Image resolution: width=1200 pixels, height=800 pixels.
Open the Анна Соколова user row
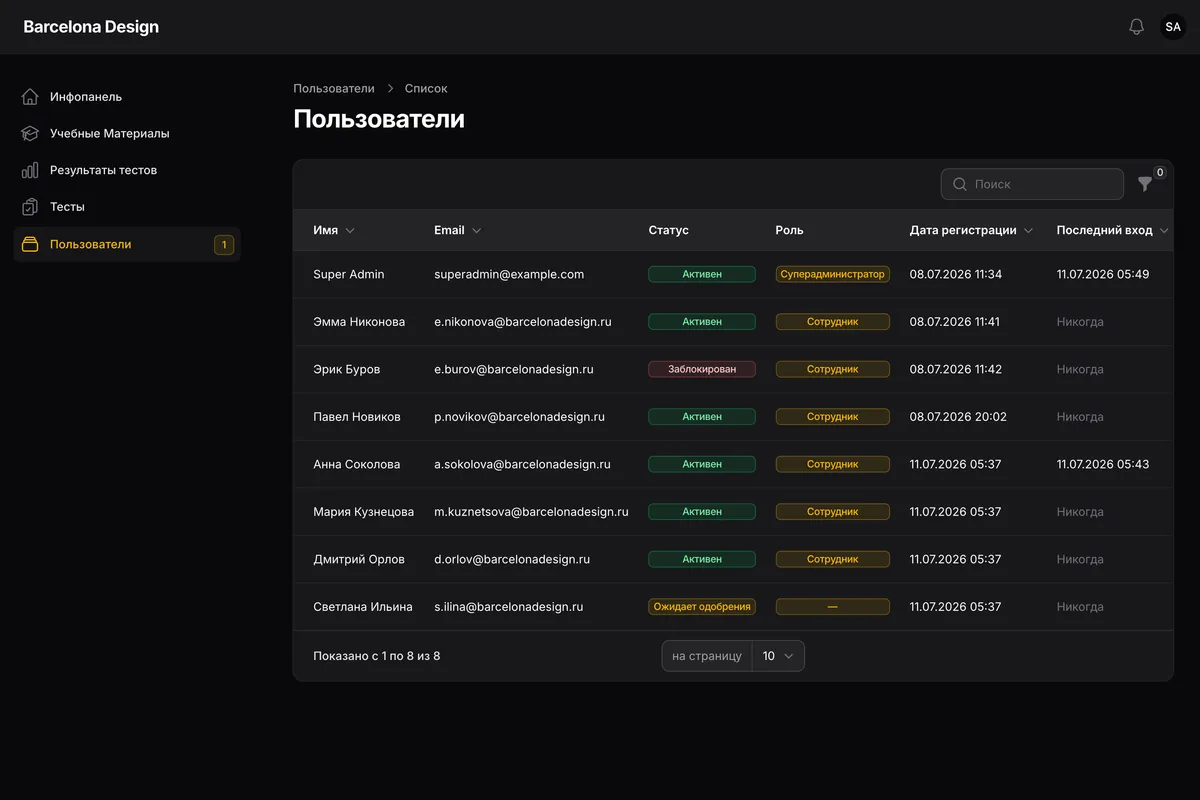[733, 464]
